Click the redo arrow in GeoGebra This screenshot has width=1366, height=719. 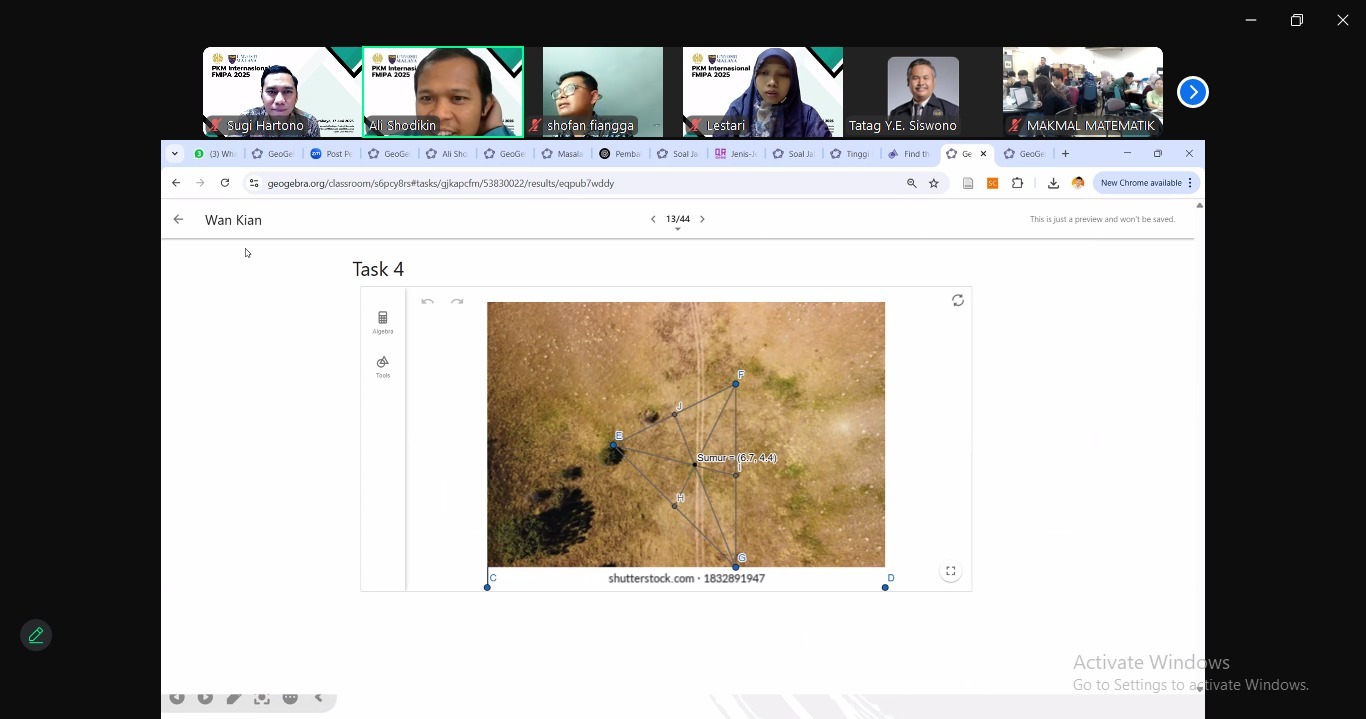point(457,302)
